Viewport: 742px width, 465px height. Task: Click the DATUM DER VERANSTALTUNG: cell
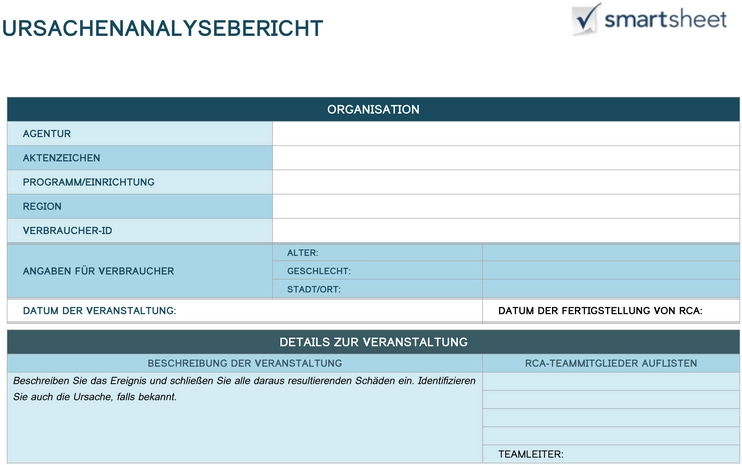(245, 311)
